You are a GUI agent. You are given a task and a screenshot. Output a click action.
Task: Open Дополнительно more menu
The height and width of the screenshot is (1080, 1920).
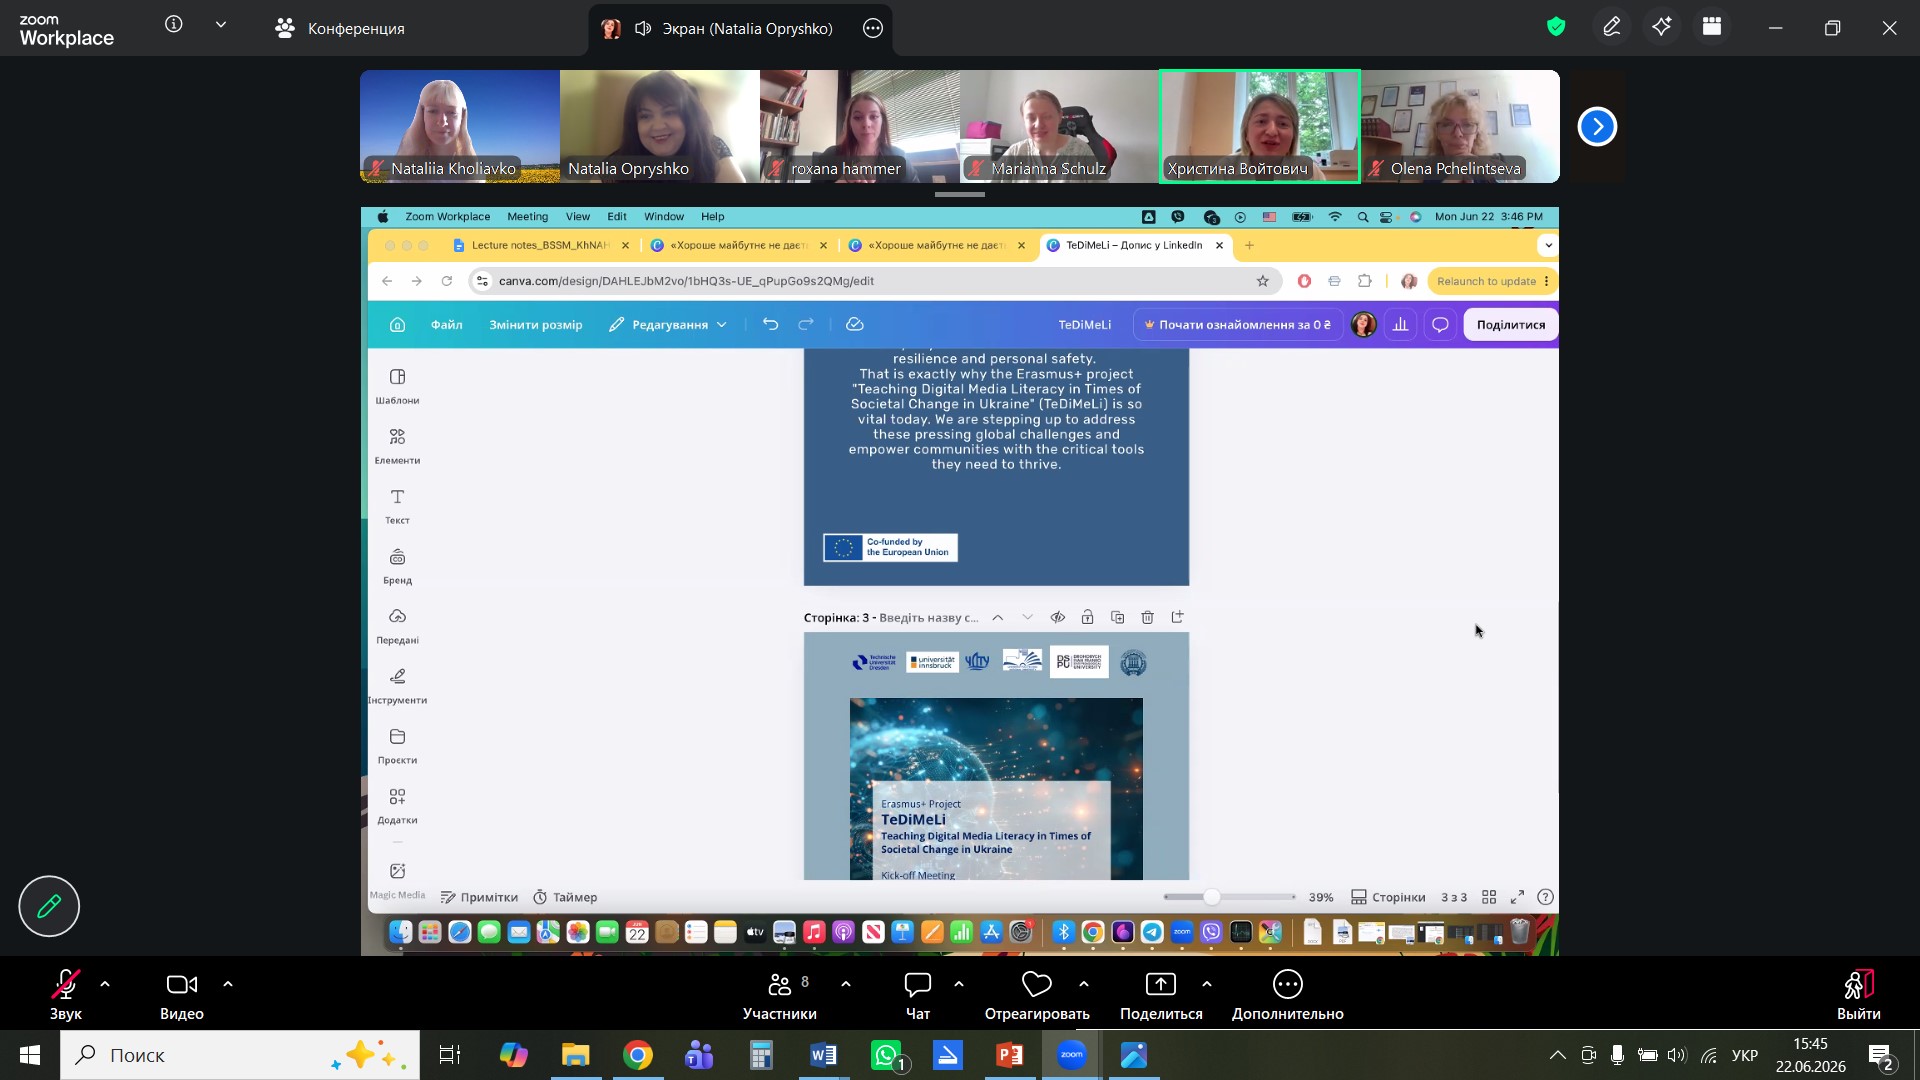point(1288,995)
